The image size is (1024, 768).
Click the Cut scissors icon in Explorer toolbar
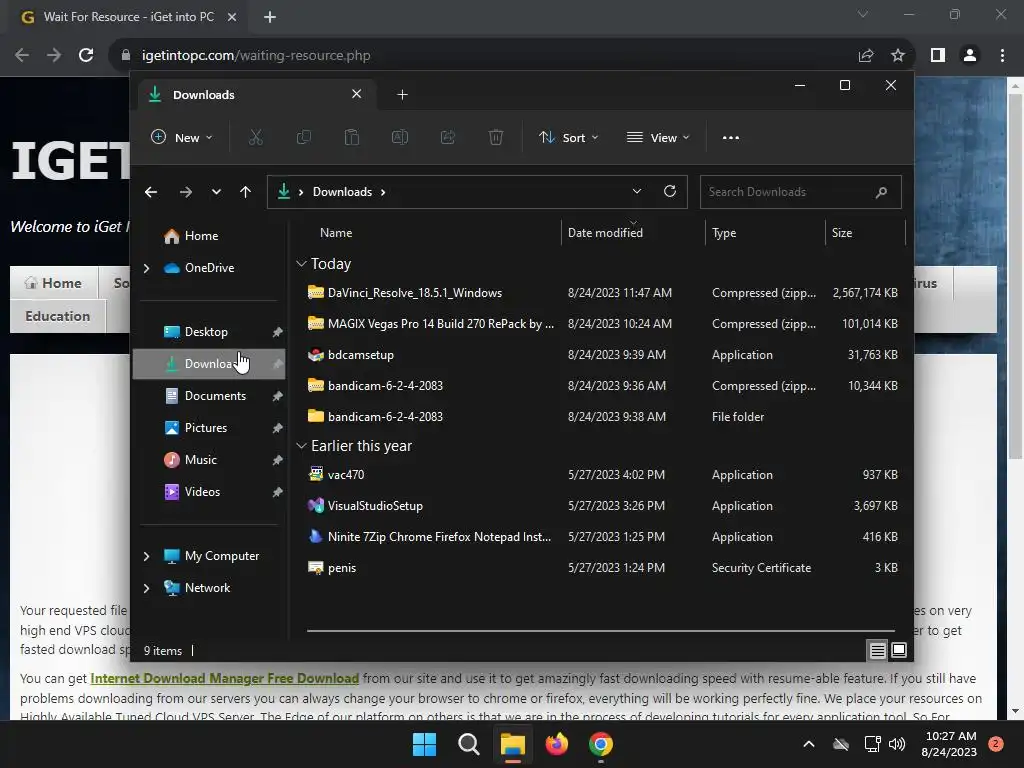[255, 137]
